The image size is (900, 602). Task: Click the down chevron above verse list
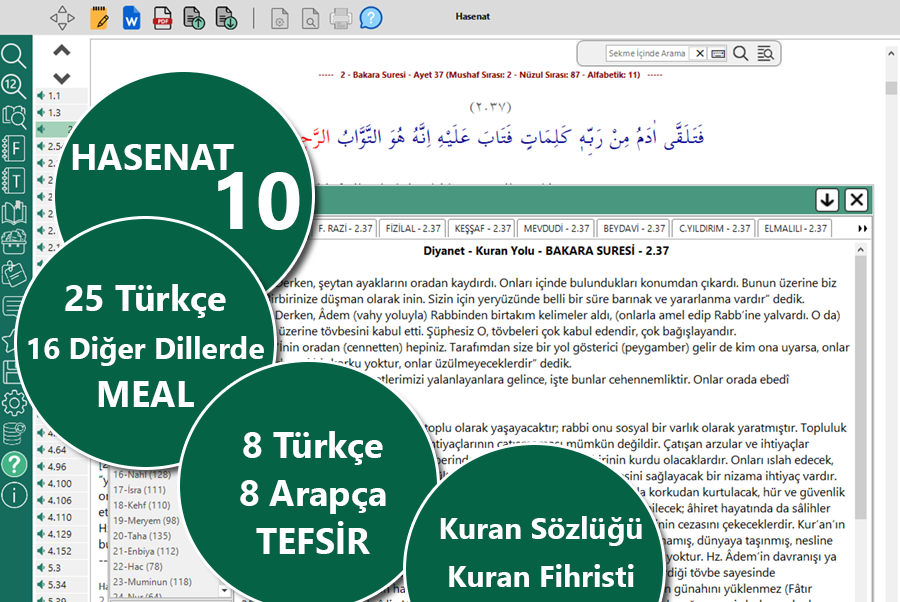61,77
